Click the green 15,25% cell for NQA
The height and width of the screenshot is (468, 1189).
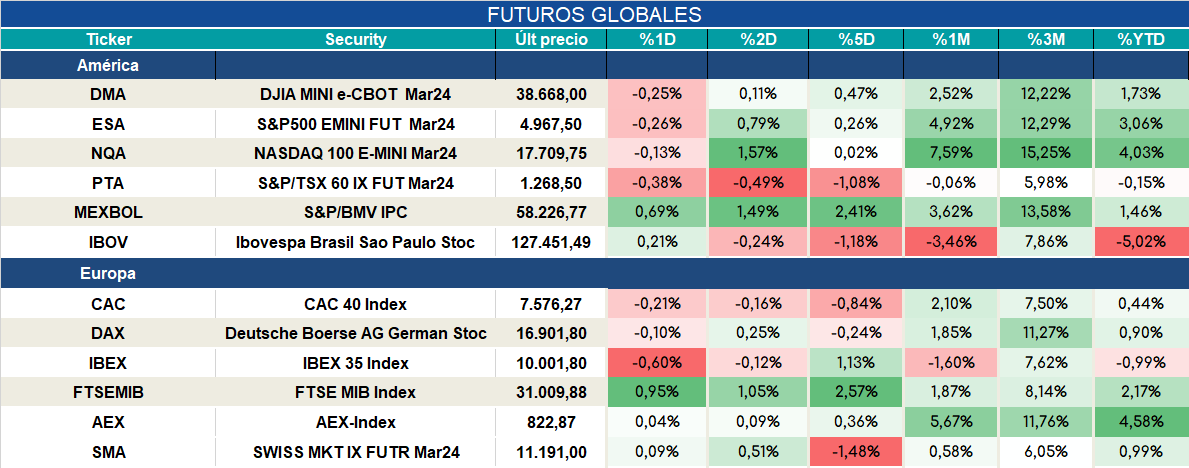point(1046,153)
